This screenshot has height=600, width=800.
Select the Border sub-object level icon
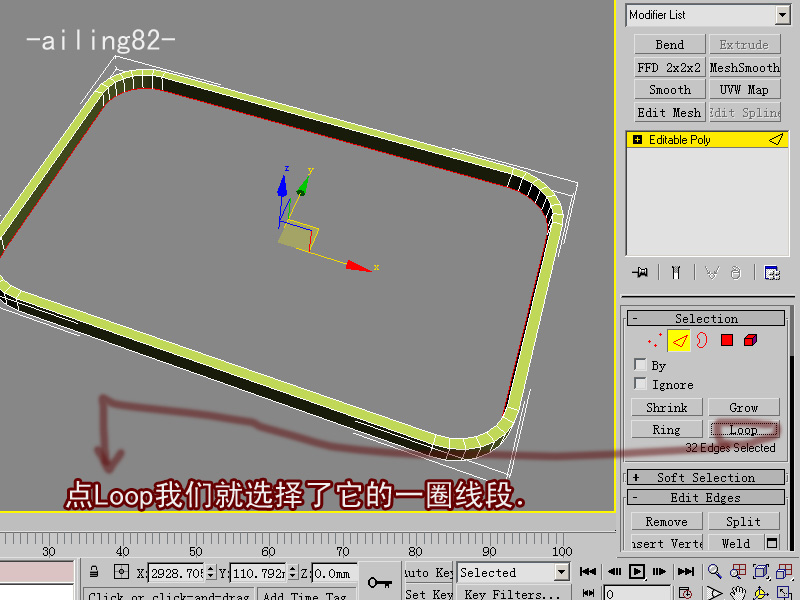click(702, 341)
